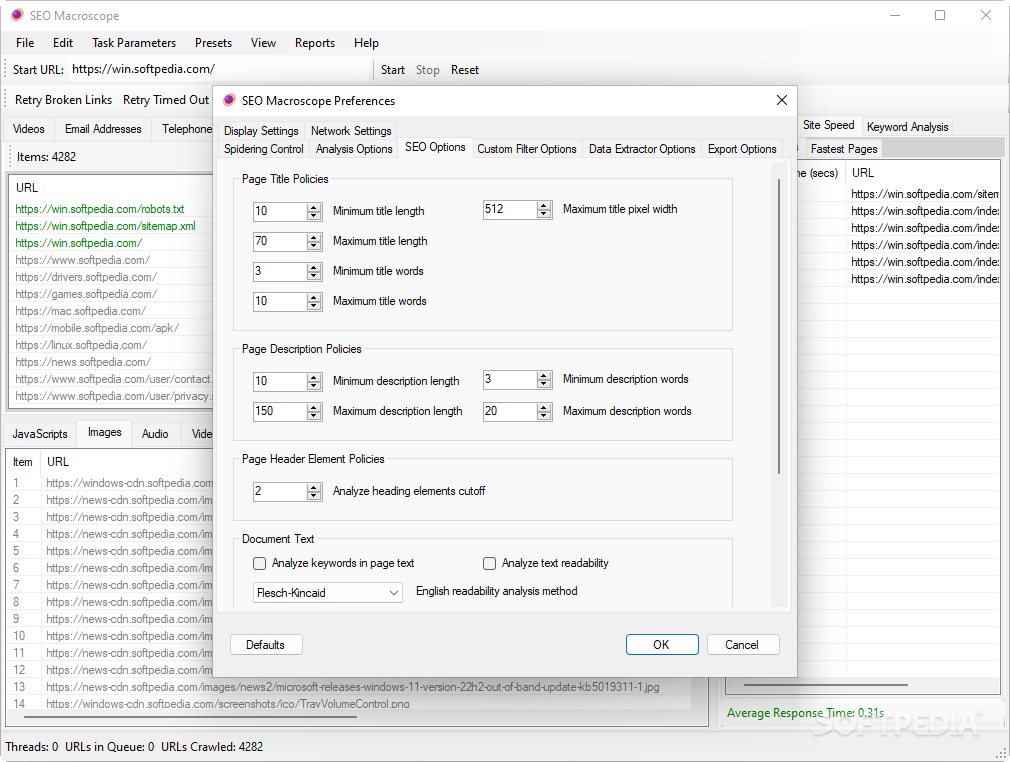This screenshot has height=762, width=1010.
Task: Click the Images list horizontal scrollbar
Action: tap(190, 716)
